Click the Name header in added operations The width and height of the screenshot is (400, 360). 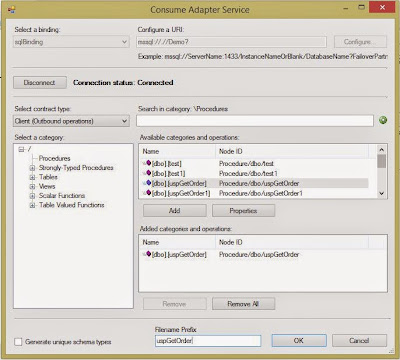tap(177, 242)
